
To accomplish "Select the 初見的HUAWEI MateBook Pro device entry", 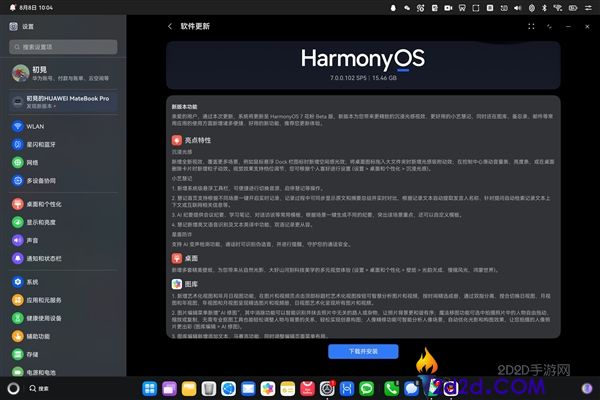I will pos(63,101).
